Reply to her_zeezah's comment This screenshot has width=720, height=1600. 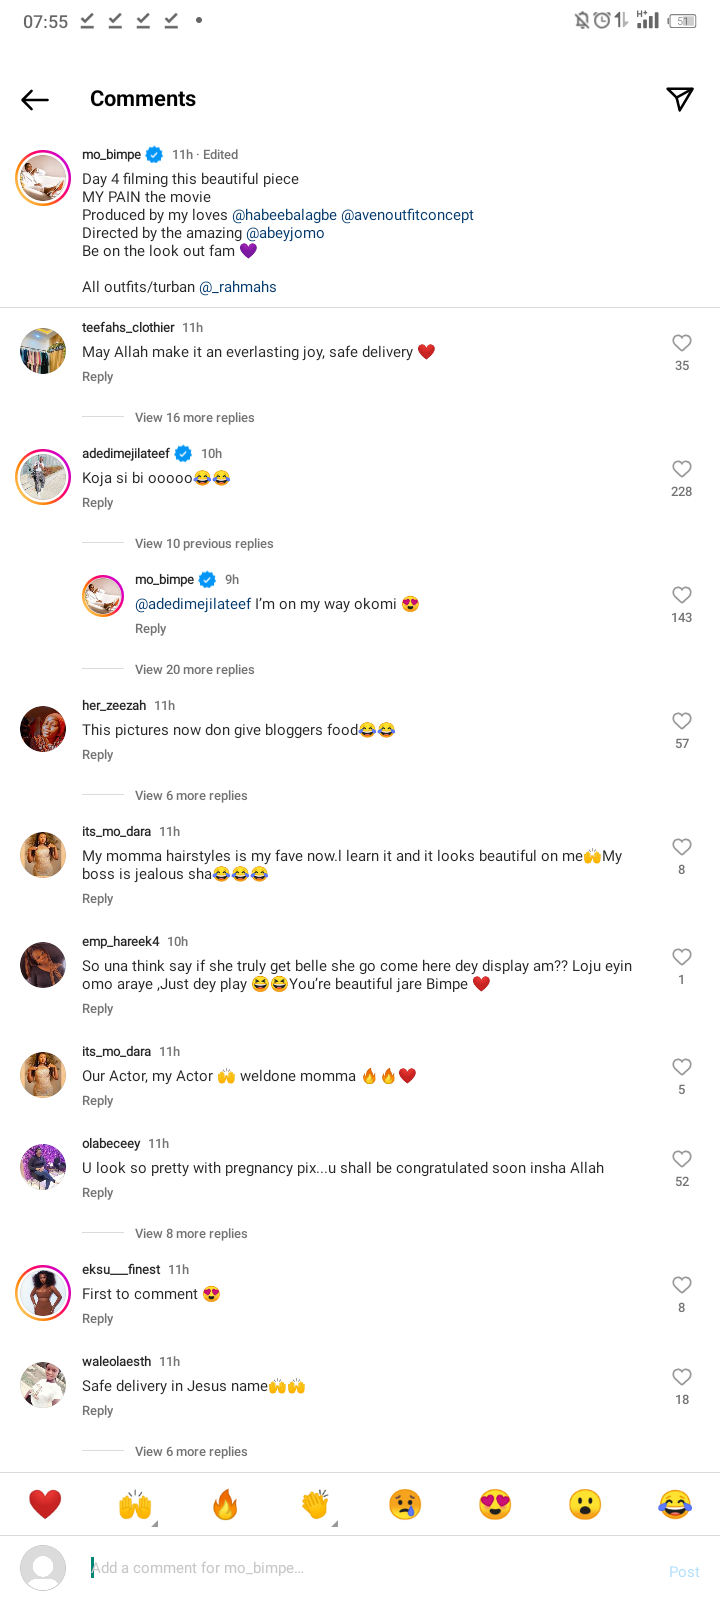pyautogui.click(x=98, y=755)
